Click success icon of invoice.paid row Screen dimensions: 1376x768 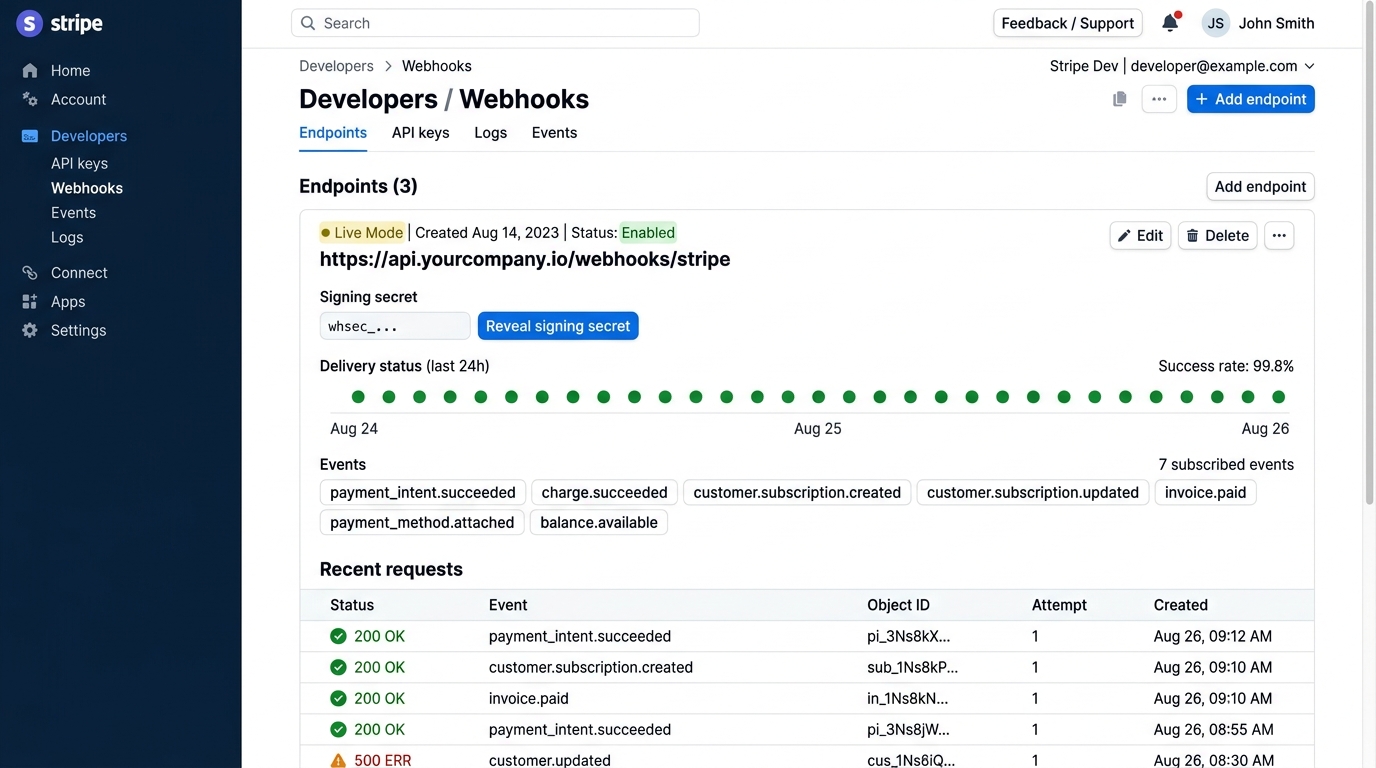338,698
